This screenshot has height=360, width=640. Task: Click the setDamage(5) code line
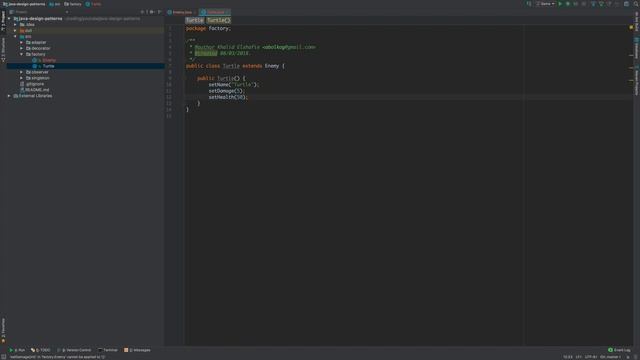pos(227,91)
